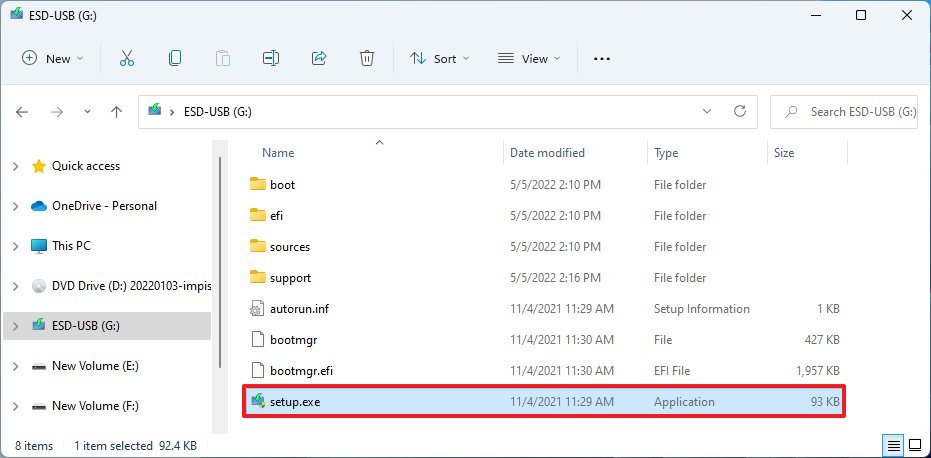Navigate up one folder level arrow
The height and width of the screenshot is (458, 931).
point(116,112)
